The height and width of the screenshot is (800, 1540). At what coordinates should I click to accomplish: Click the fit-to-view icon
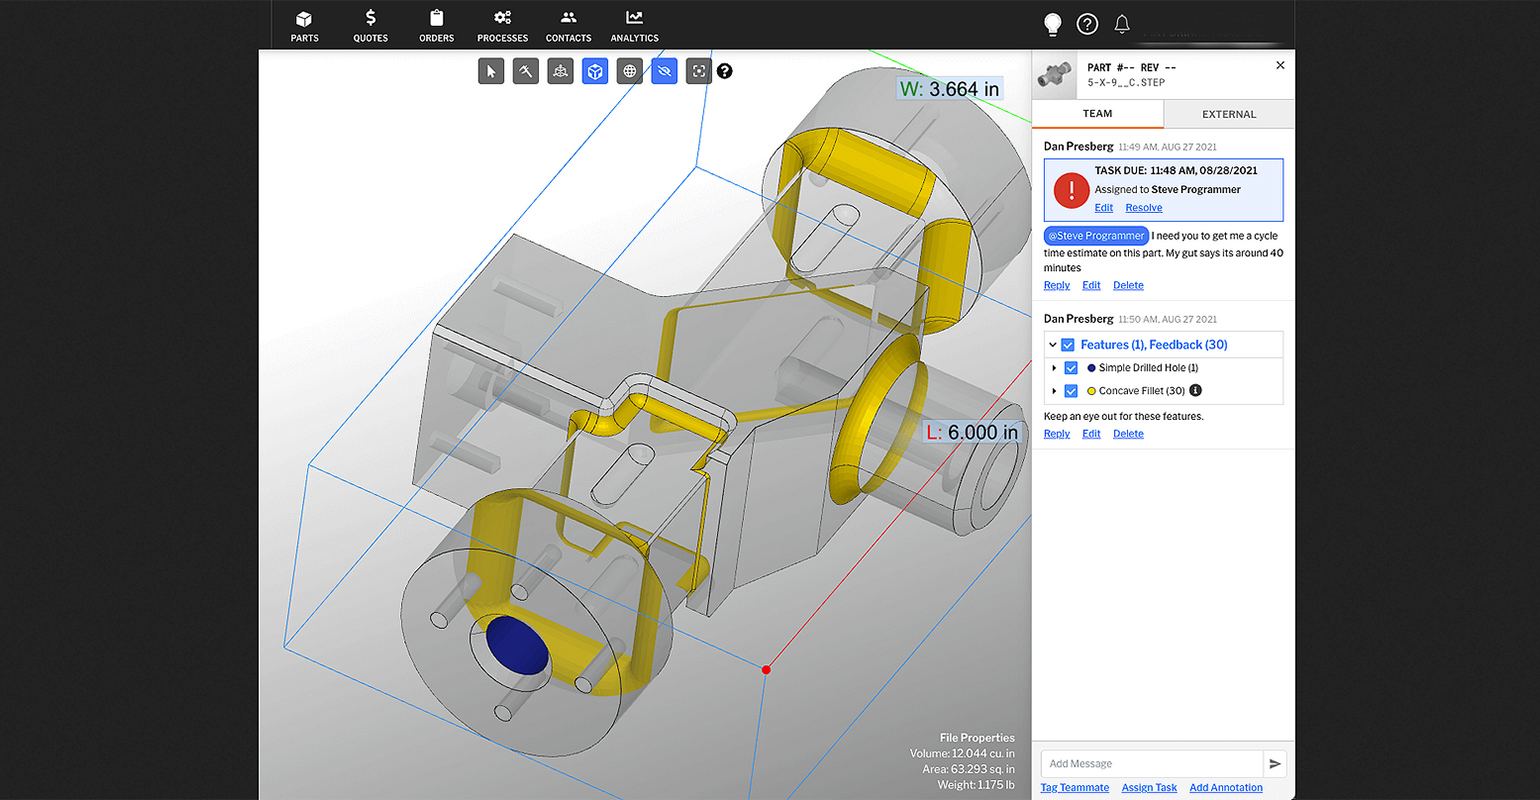[x=698, y=71]
